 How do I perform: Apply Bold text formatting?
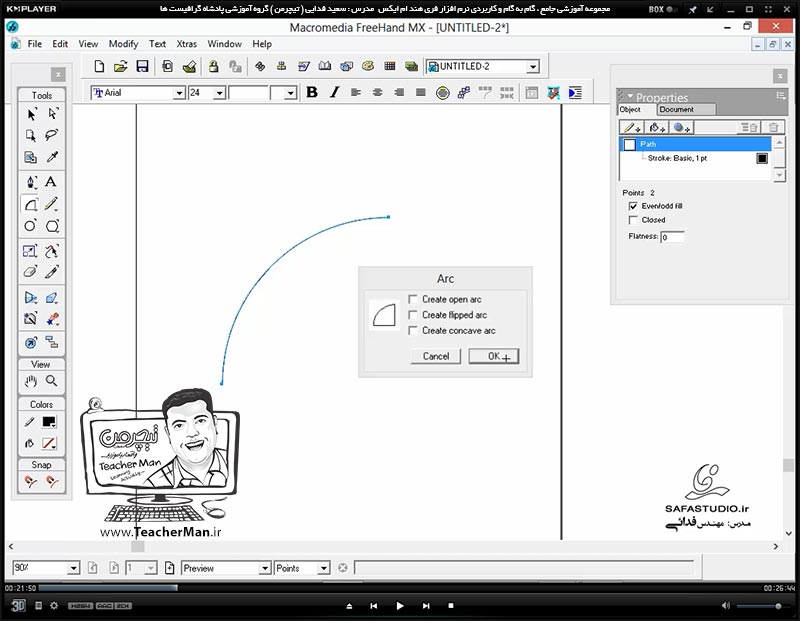tap(312, 92)
